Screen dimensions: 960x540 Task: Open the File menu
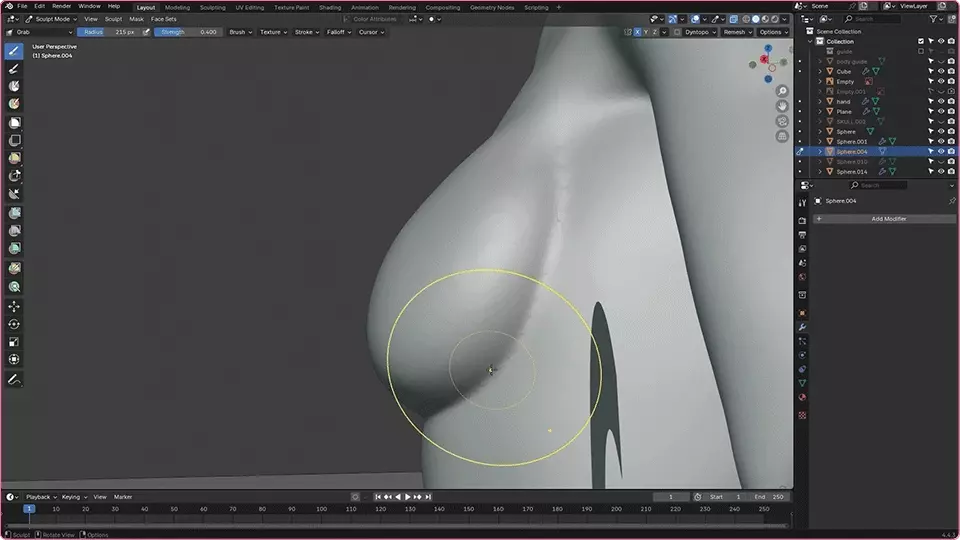pos(22,6)
